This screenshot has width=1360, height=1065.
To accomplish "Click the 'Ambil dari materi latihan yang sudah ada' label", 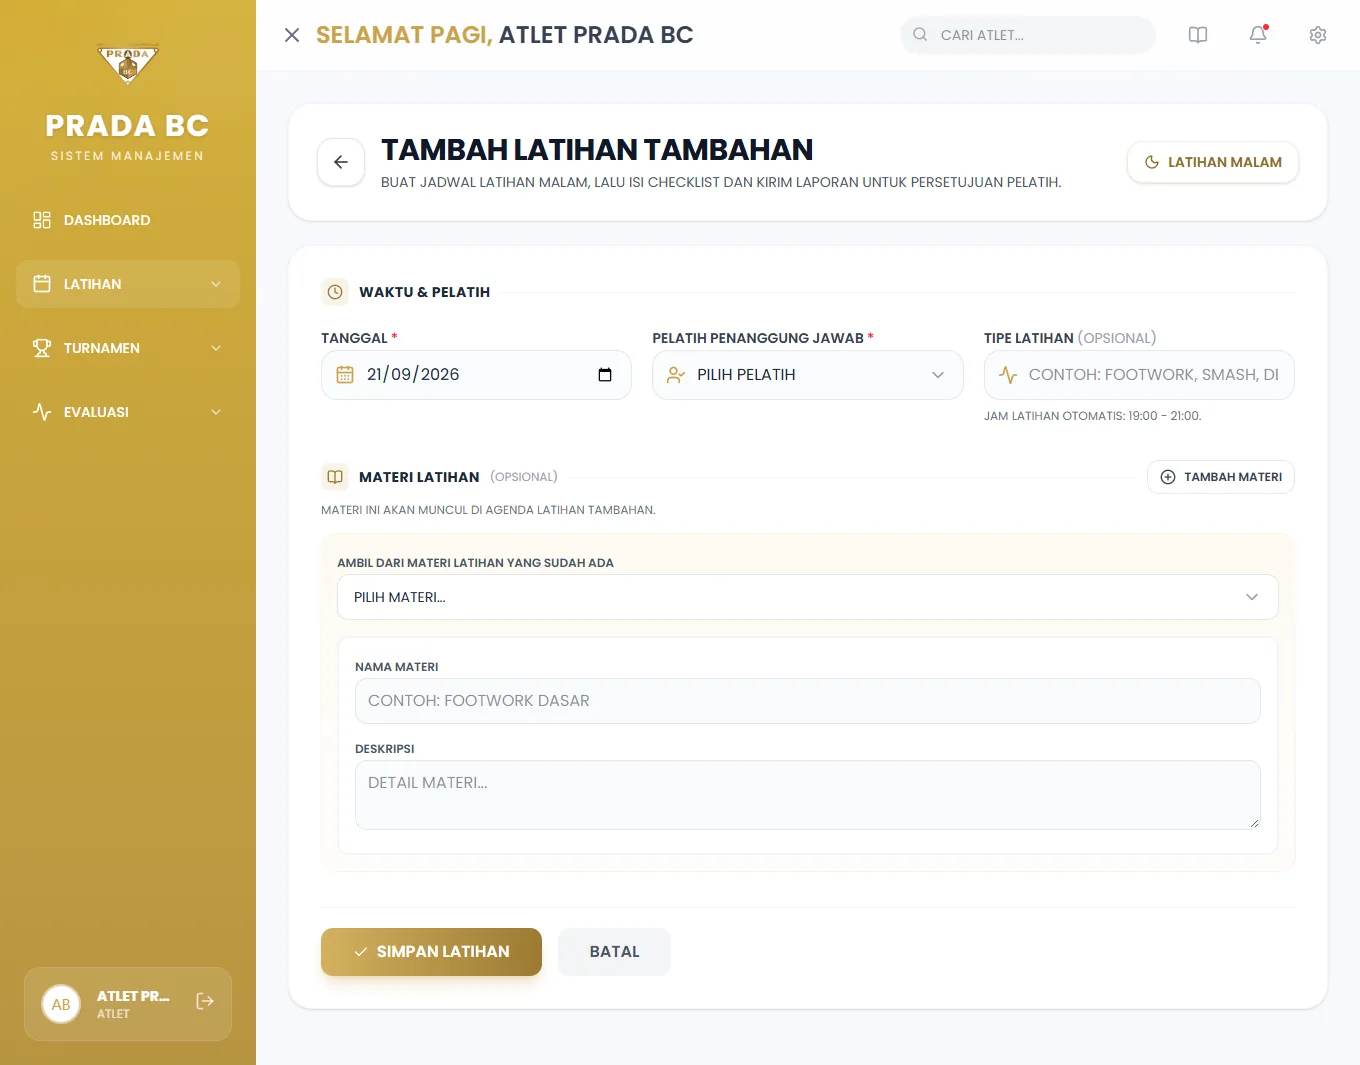I will 475,563.
